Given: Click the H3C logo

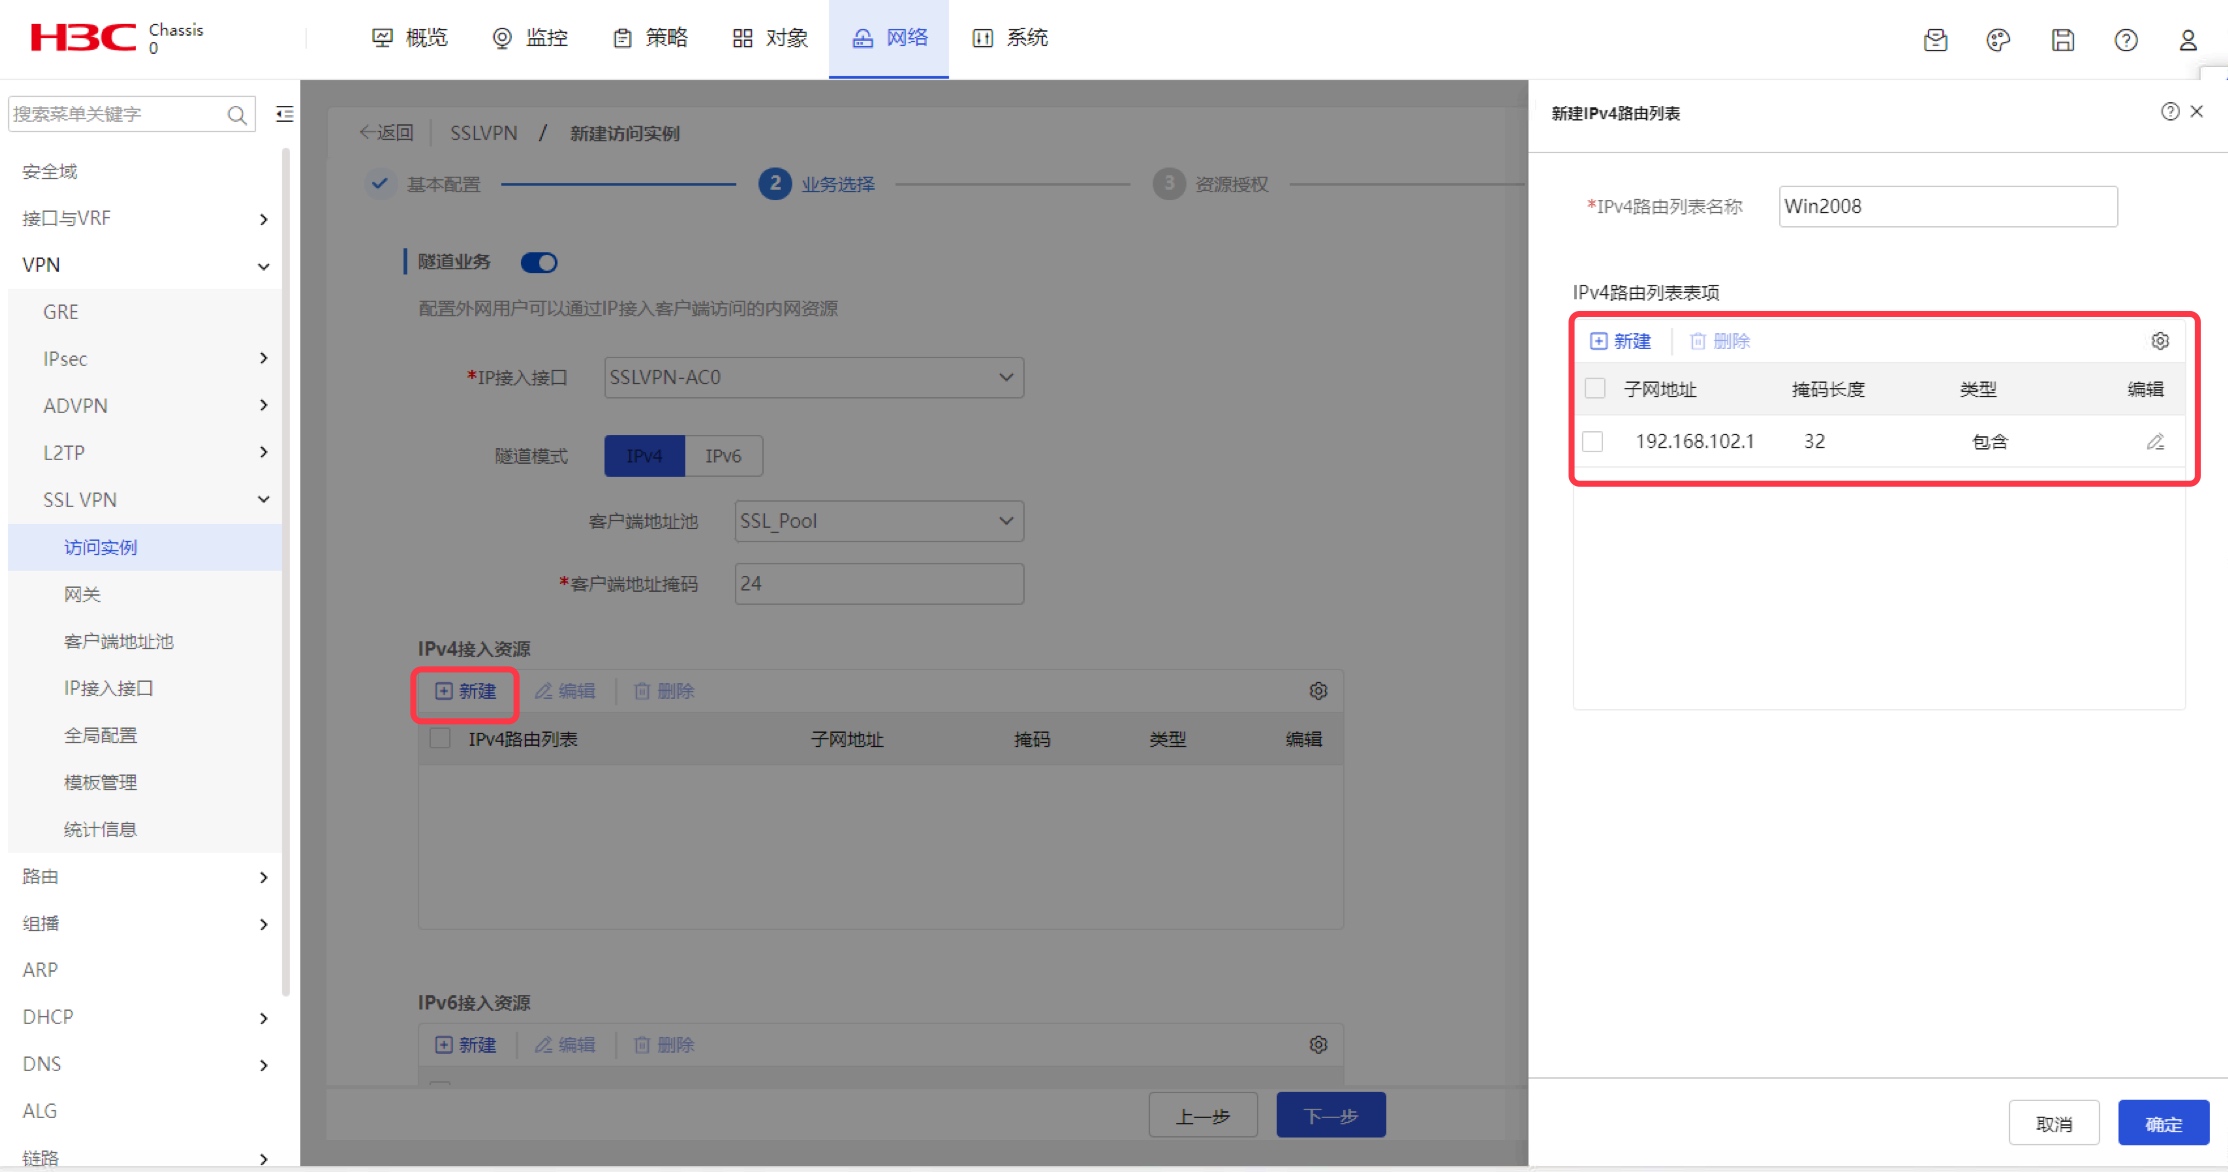Looking at the screenshot, I should 83,38.
